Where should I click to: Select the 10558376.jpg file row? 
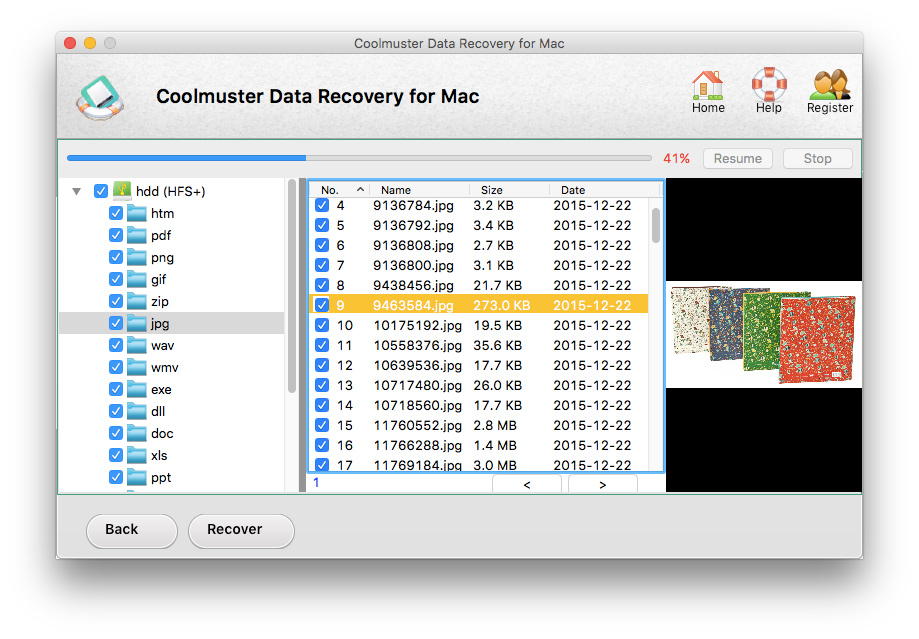(478, 345)
